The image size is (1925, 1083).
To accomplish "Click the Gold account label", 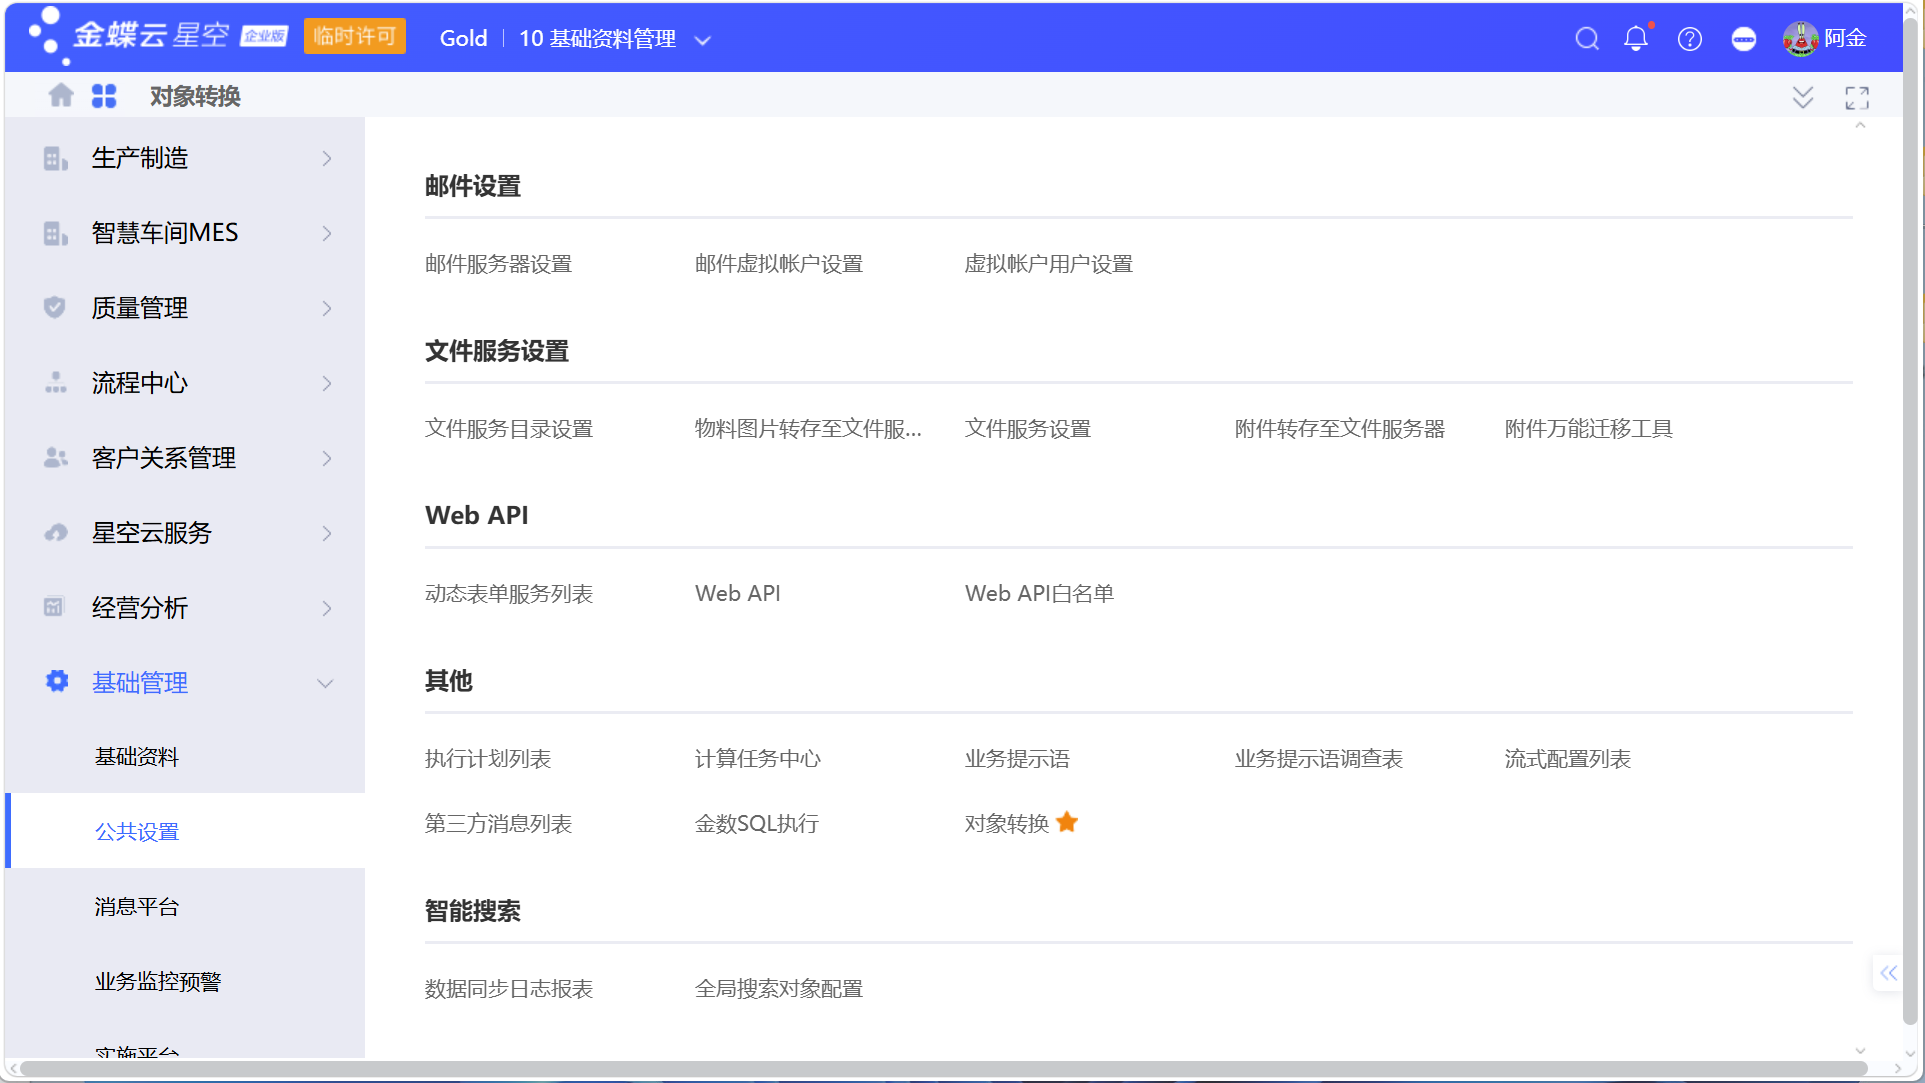I will click(x=464, y=39).
